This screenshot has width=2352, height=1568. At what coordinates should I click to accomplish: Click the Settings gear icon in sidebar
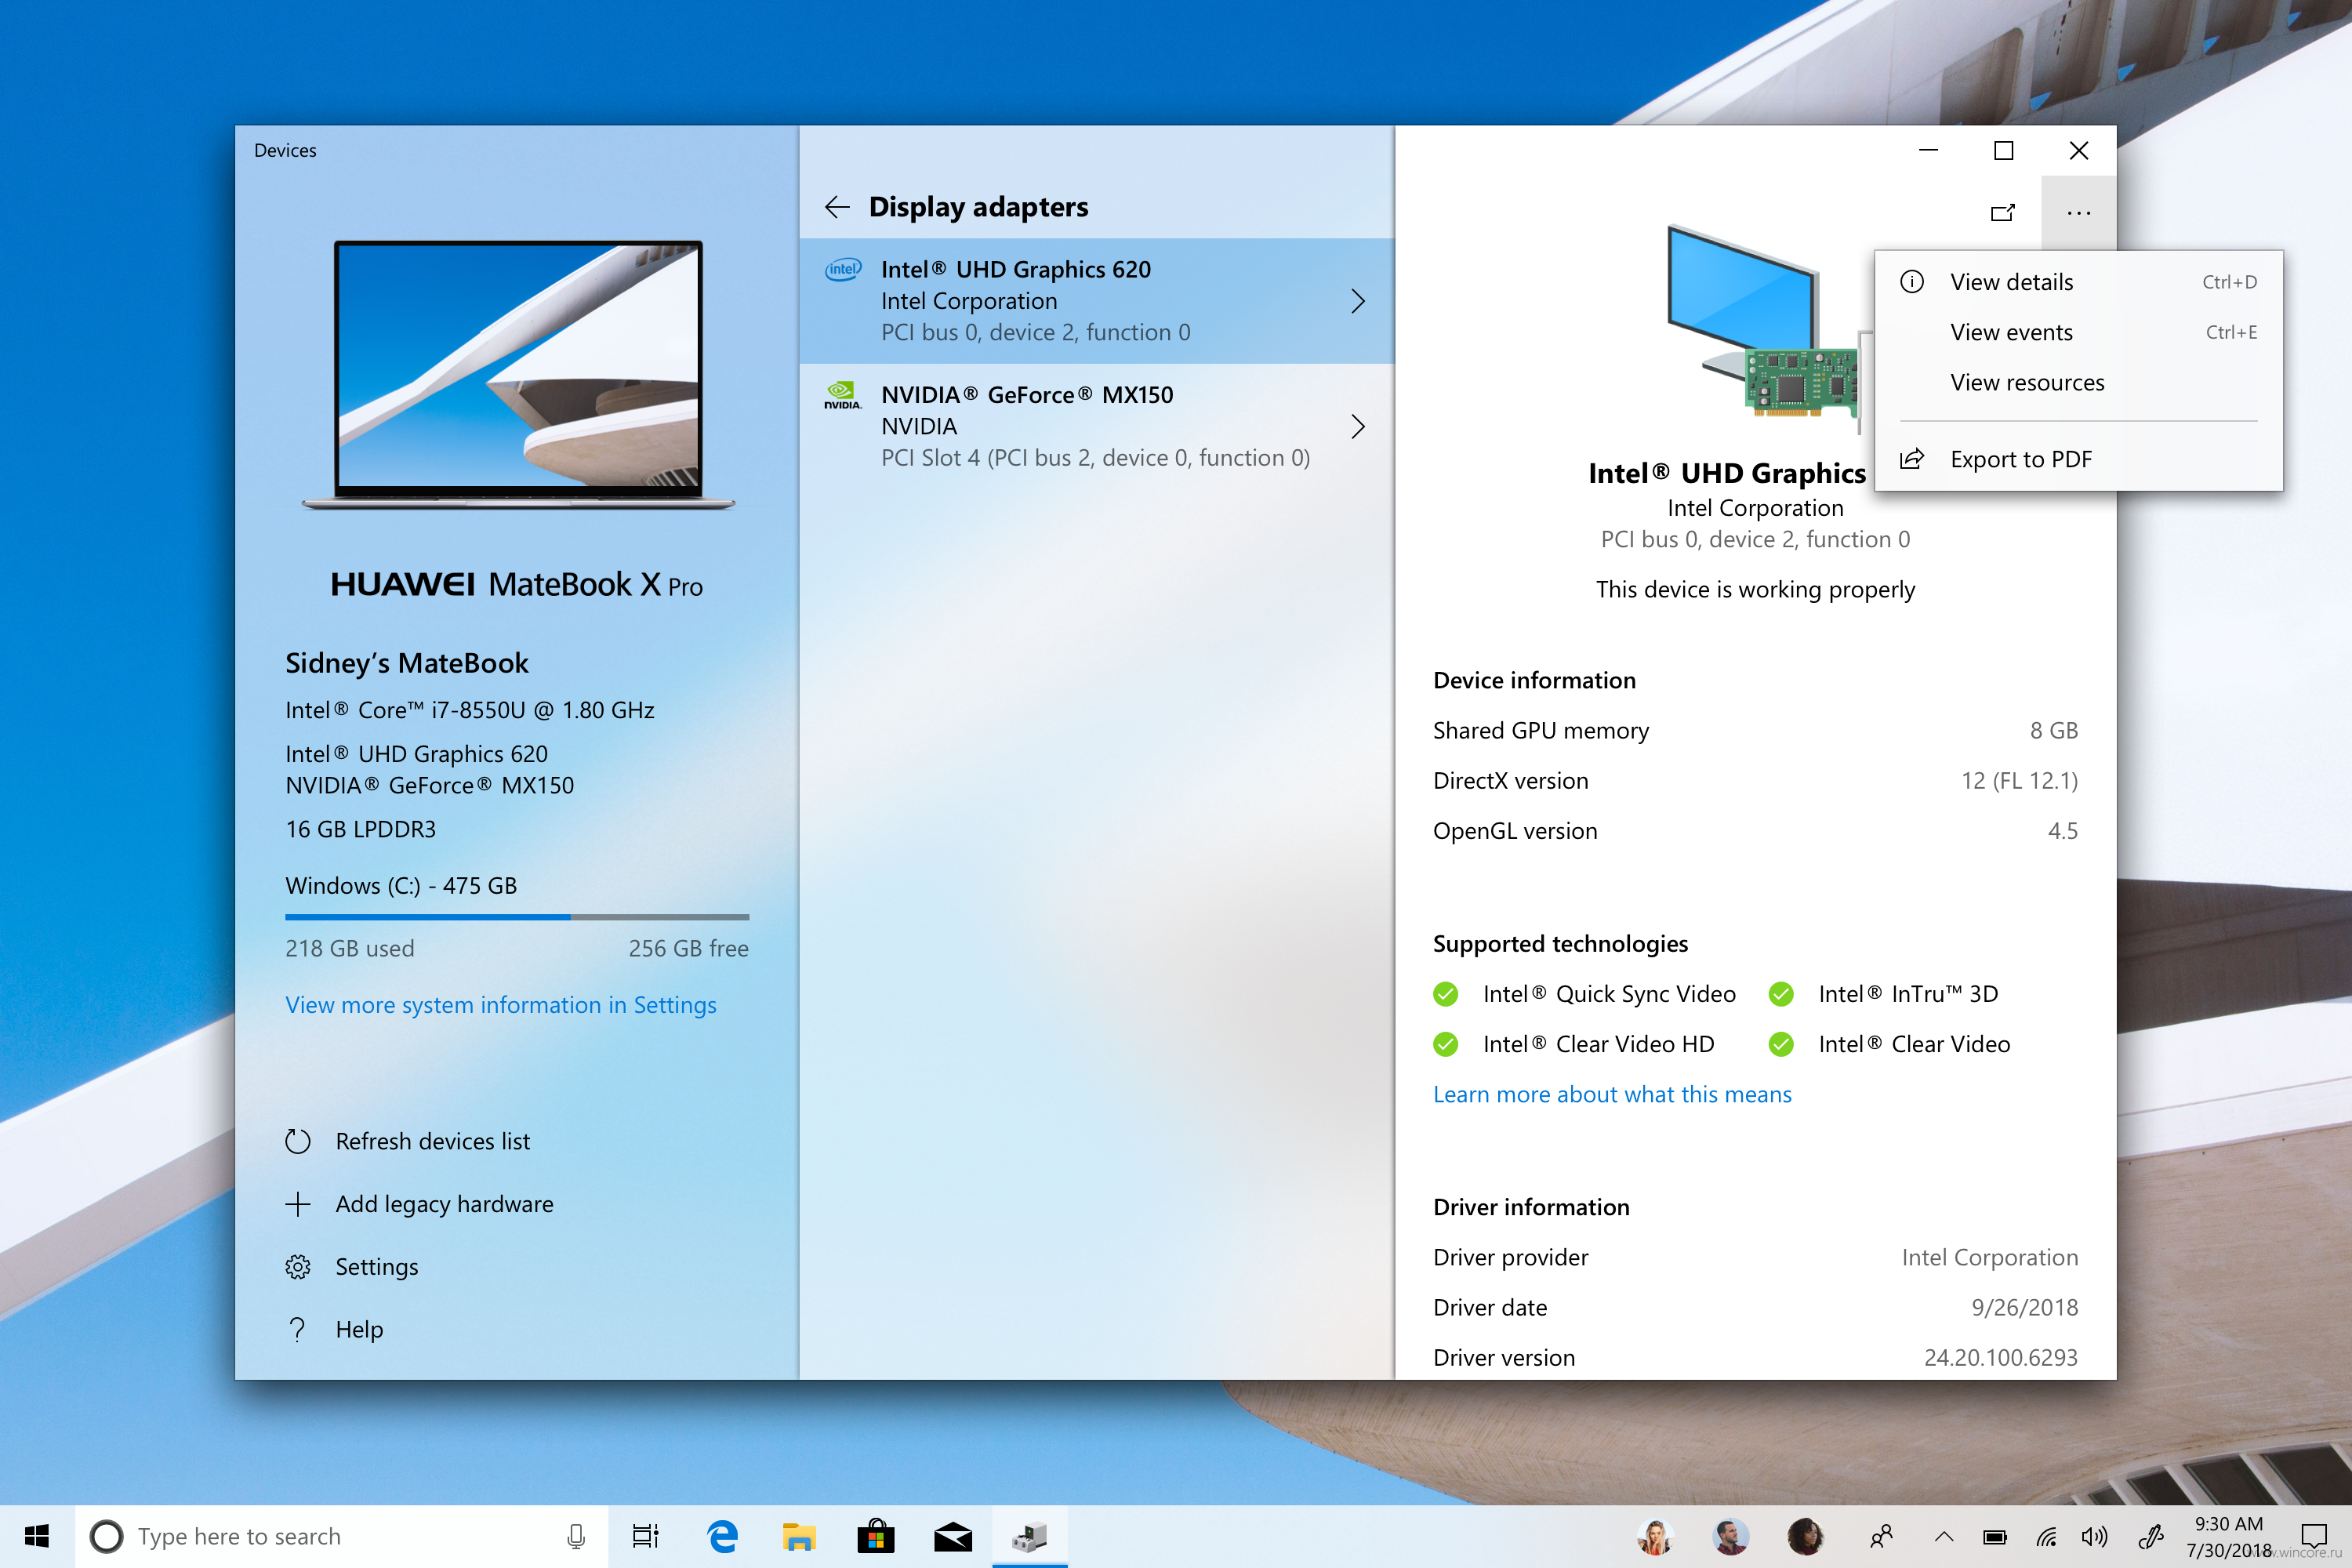click(x=298, y=1267)
